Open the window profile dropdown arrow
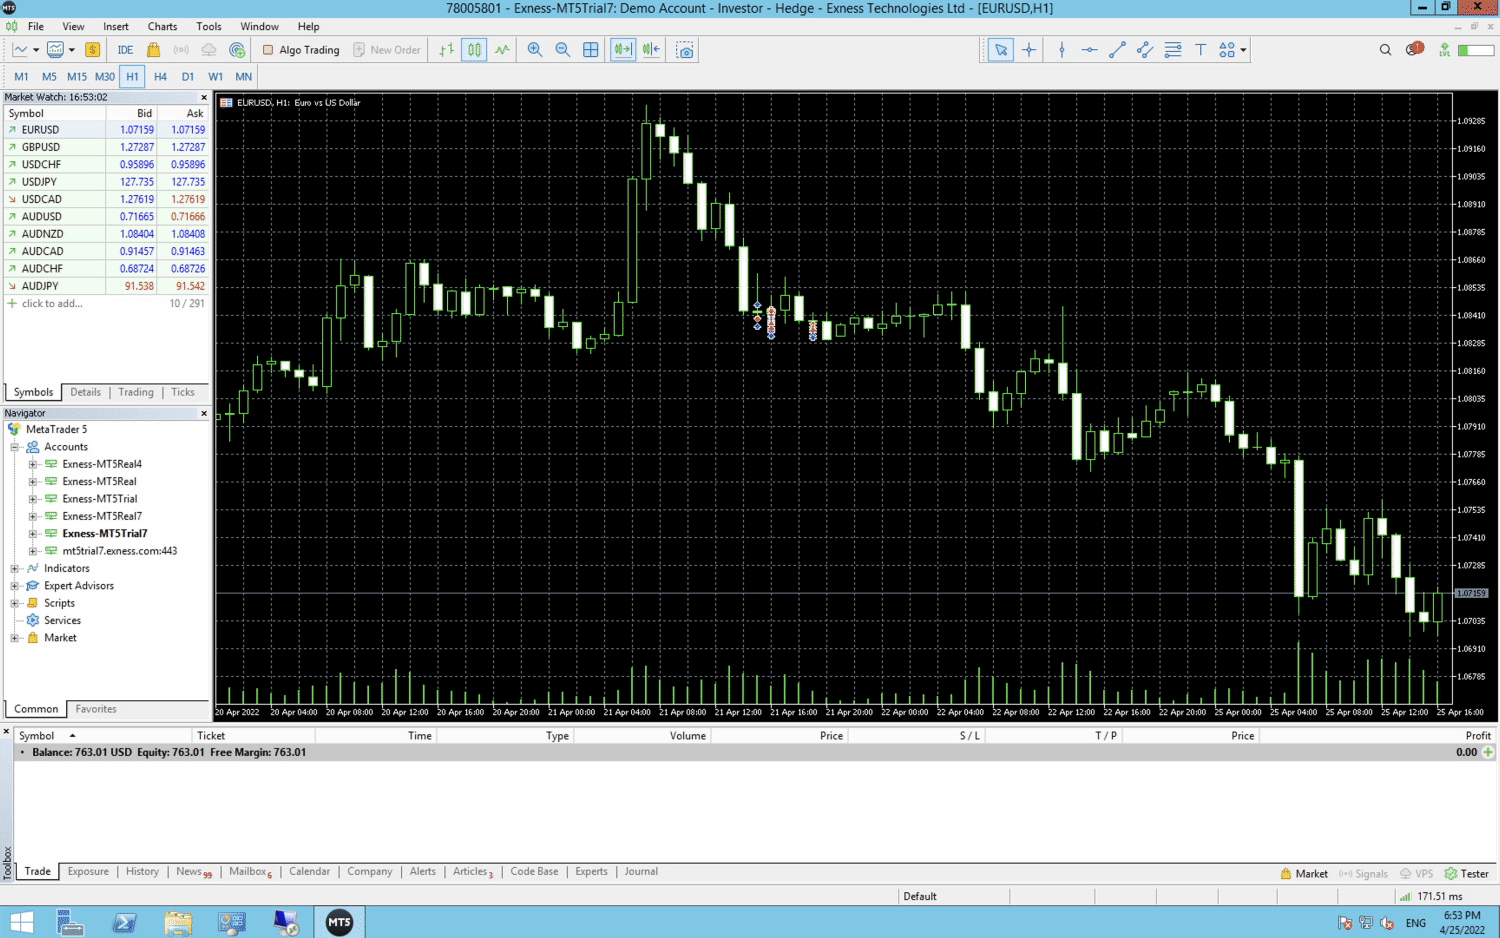Viewport: 1500px width, 938px height. (x=71, y=50)
